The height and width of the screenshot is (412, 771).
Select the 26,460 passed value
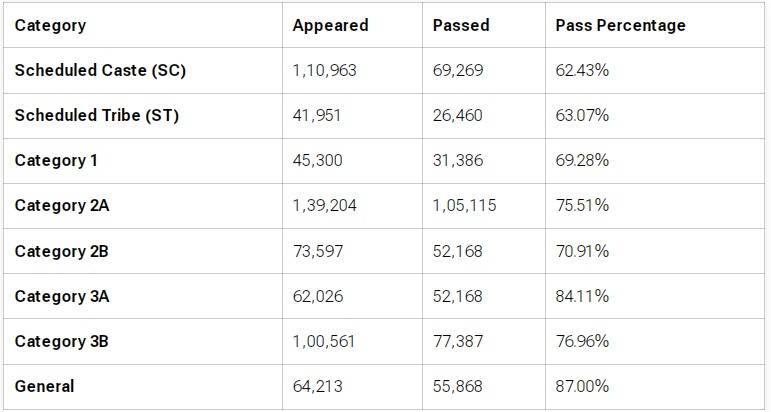point(457,116)
